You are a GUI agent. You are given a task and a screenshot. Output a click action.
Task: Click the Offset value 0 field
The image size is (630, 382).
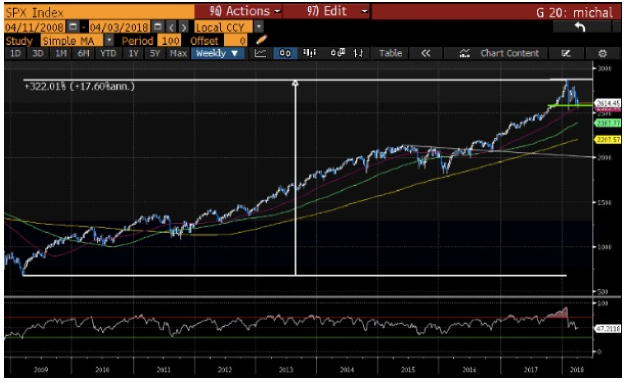235,41
